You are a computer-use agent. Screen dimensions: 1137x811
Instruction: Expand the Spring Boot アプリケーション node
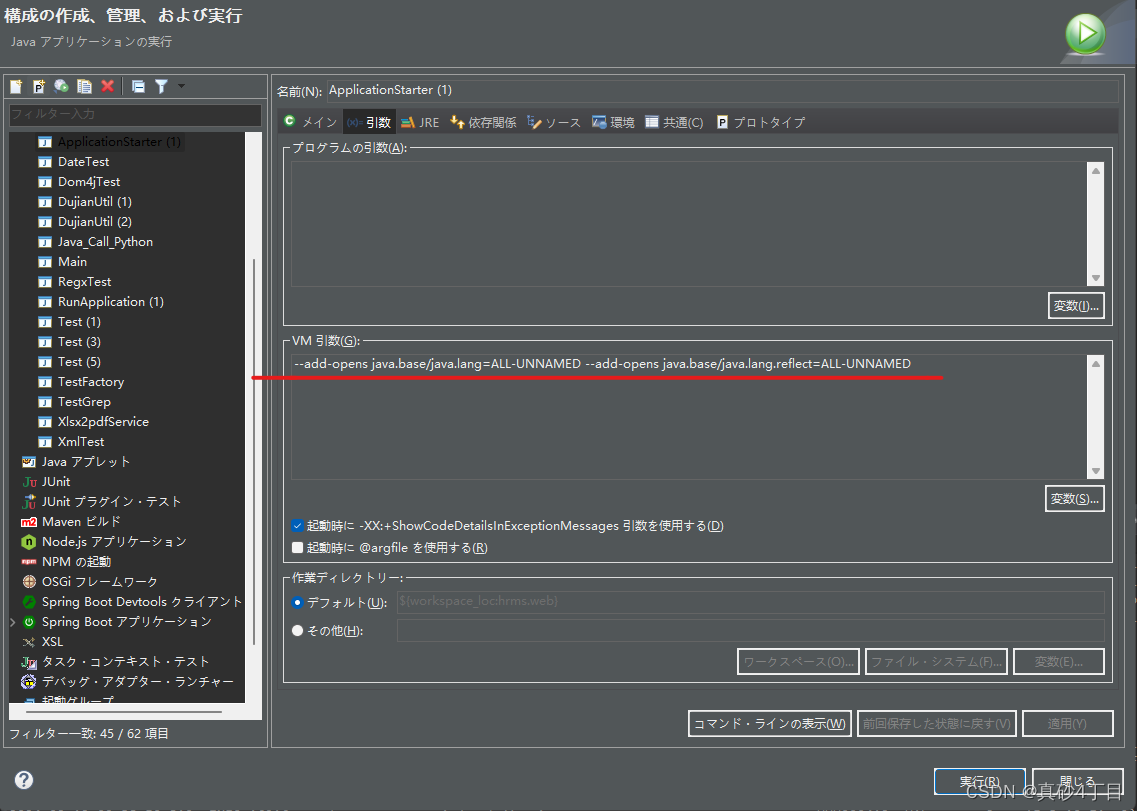tap(13, 621)
